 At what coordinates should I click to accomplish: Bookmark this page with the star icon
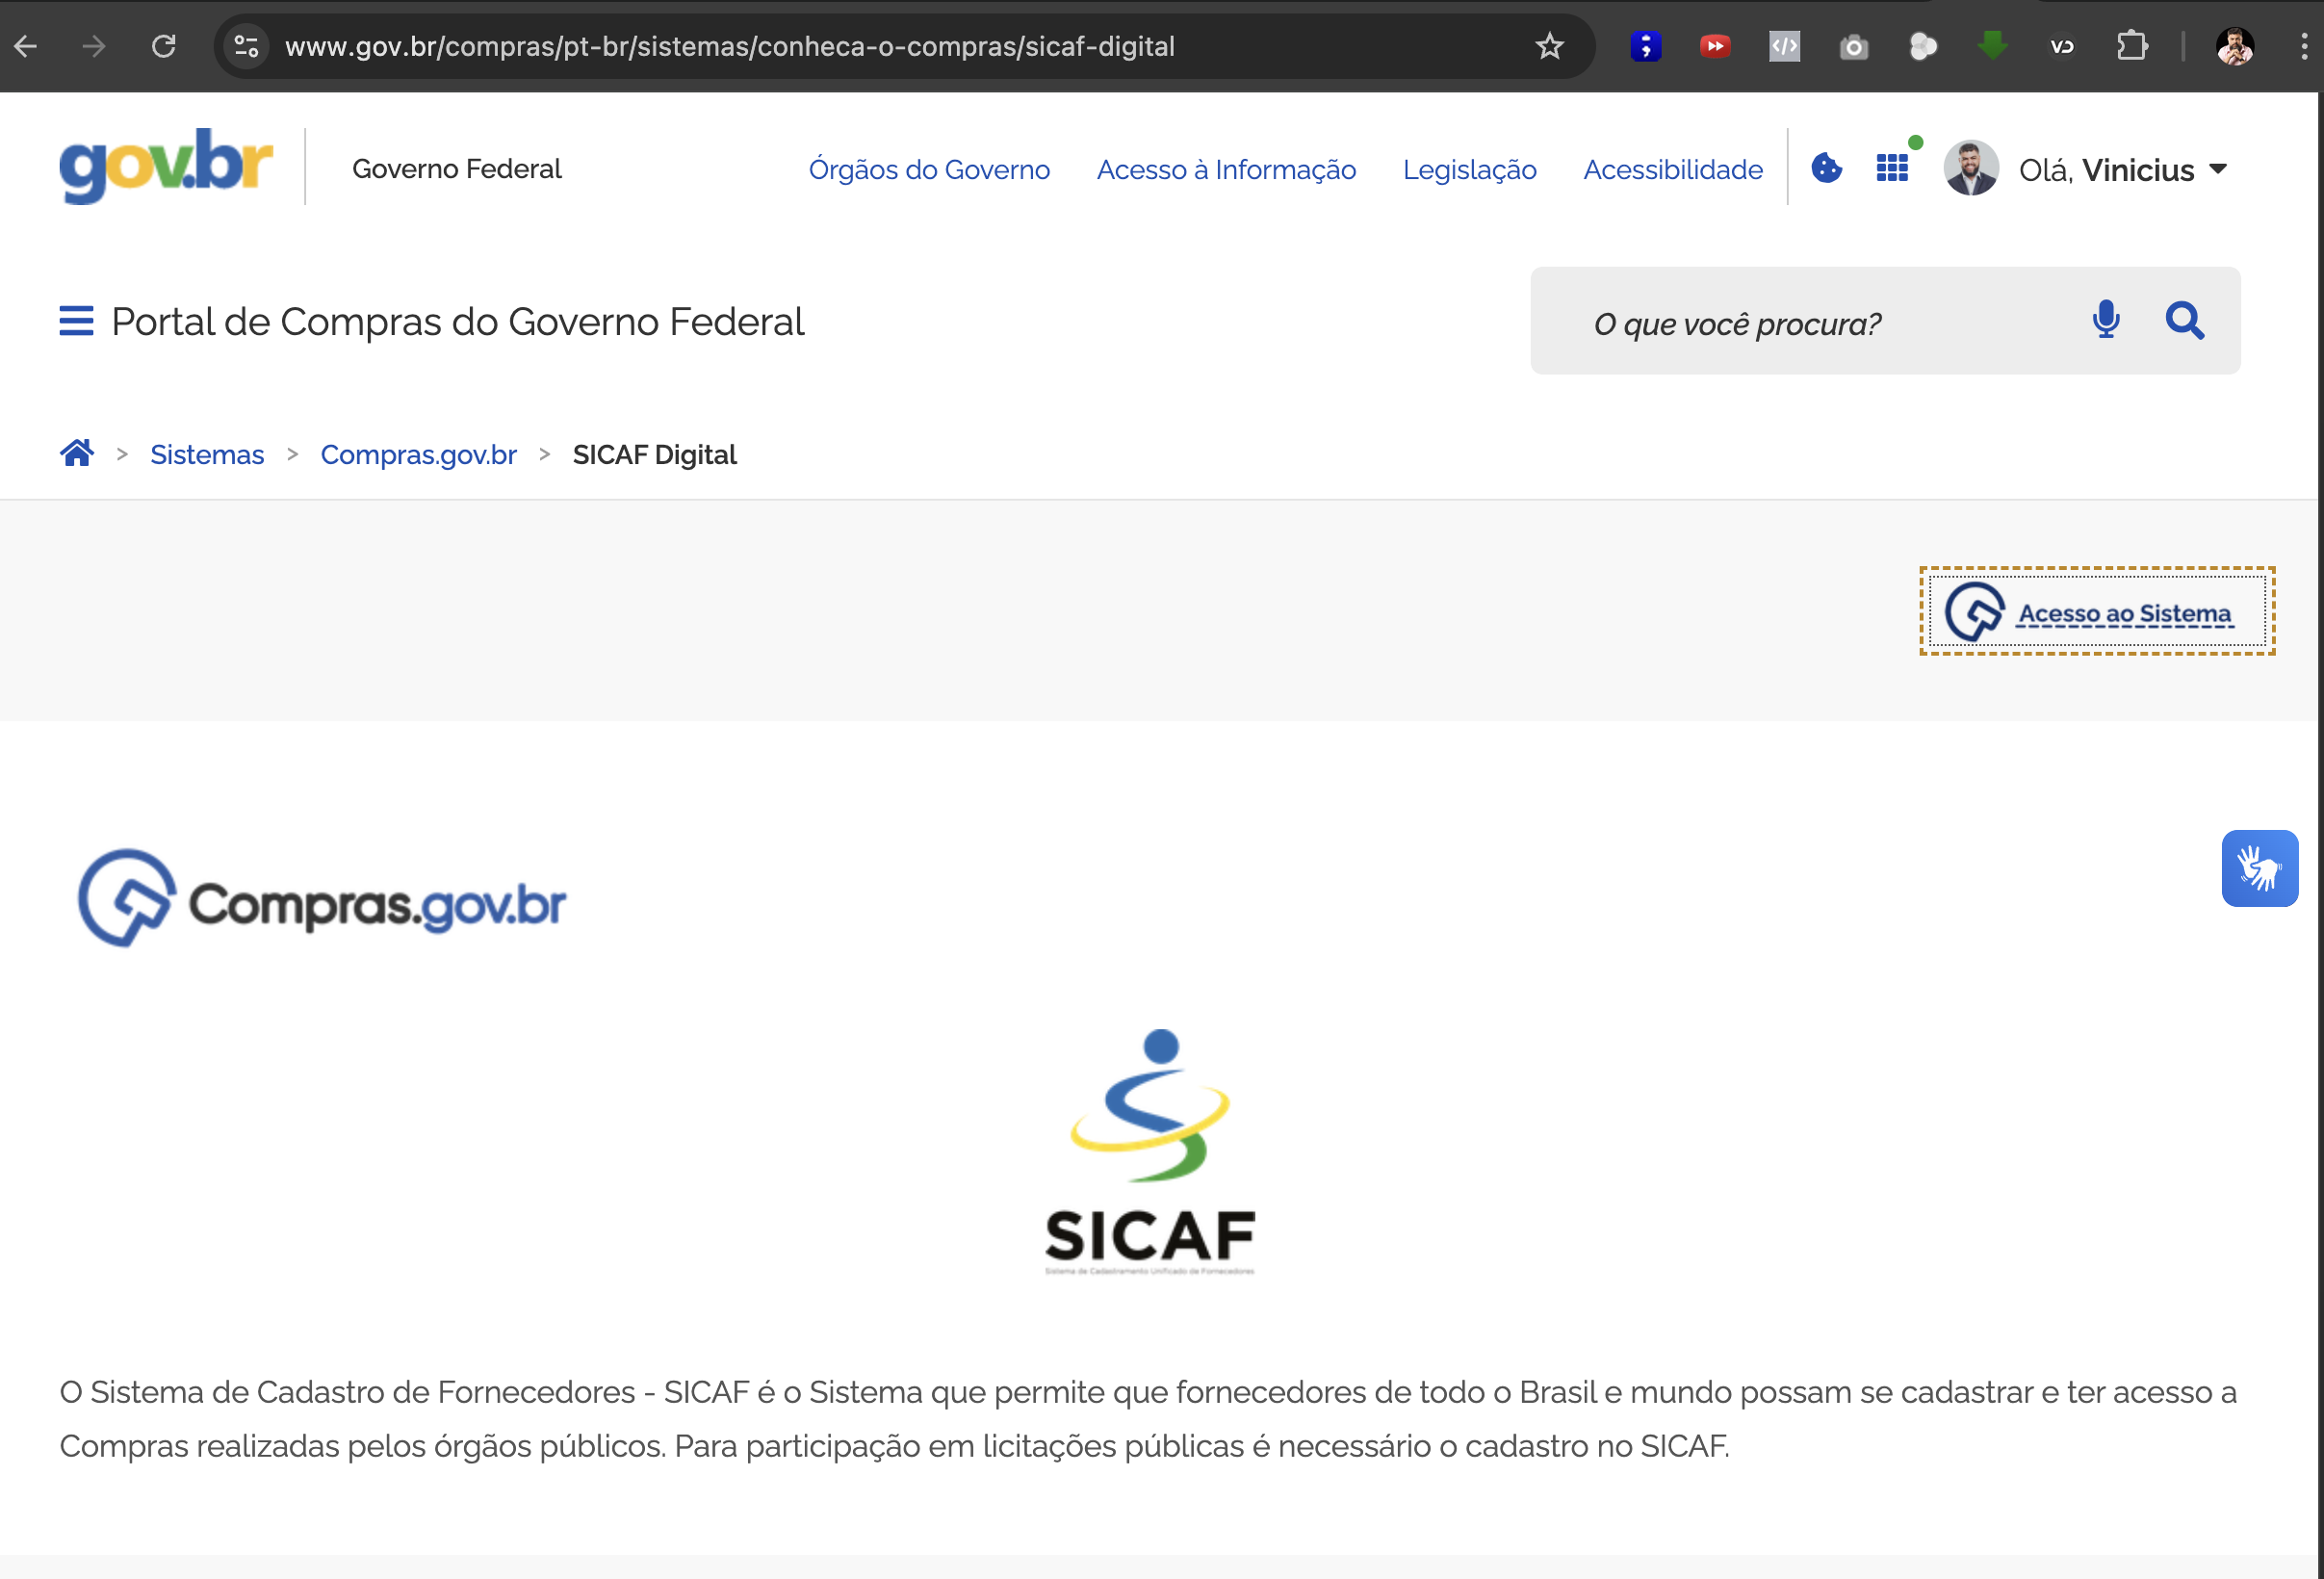point(1550,46)
